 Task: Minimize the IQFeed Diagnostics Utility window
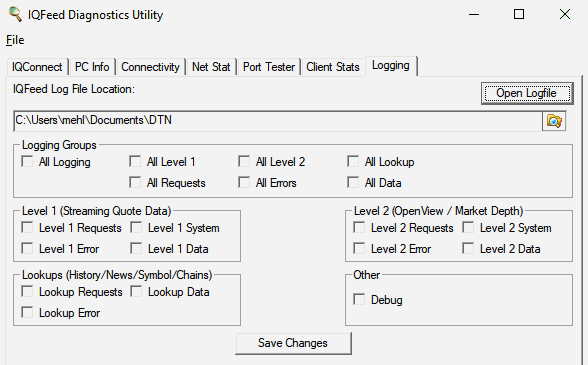click(x=474, y=15)
